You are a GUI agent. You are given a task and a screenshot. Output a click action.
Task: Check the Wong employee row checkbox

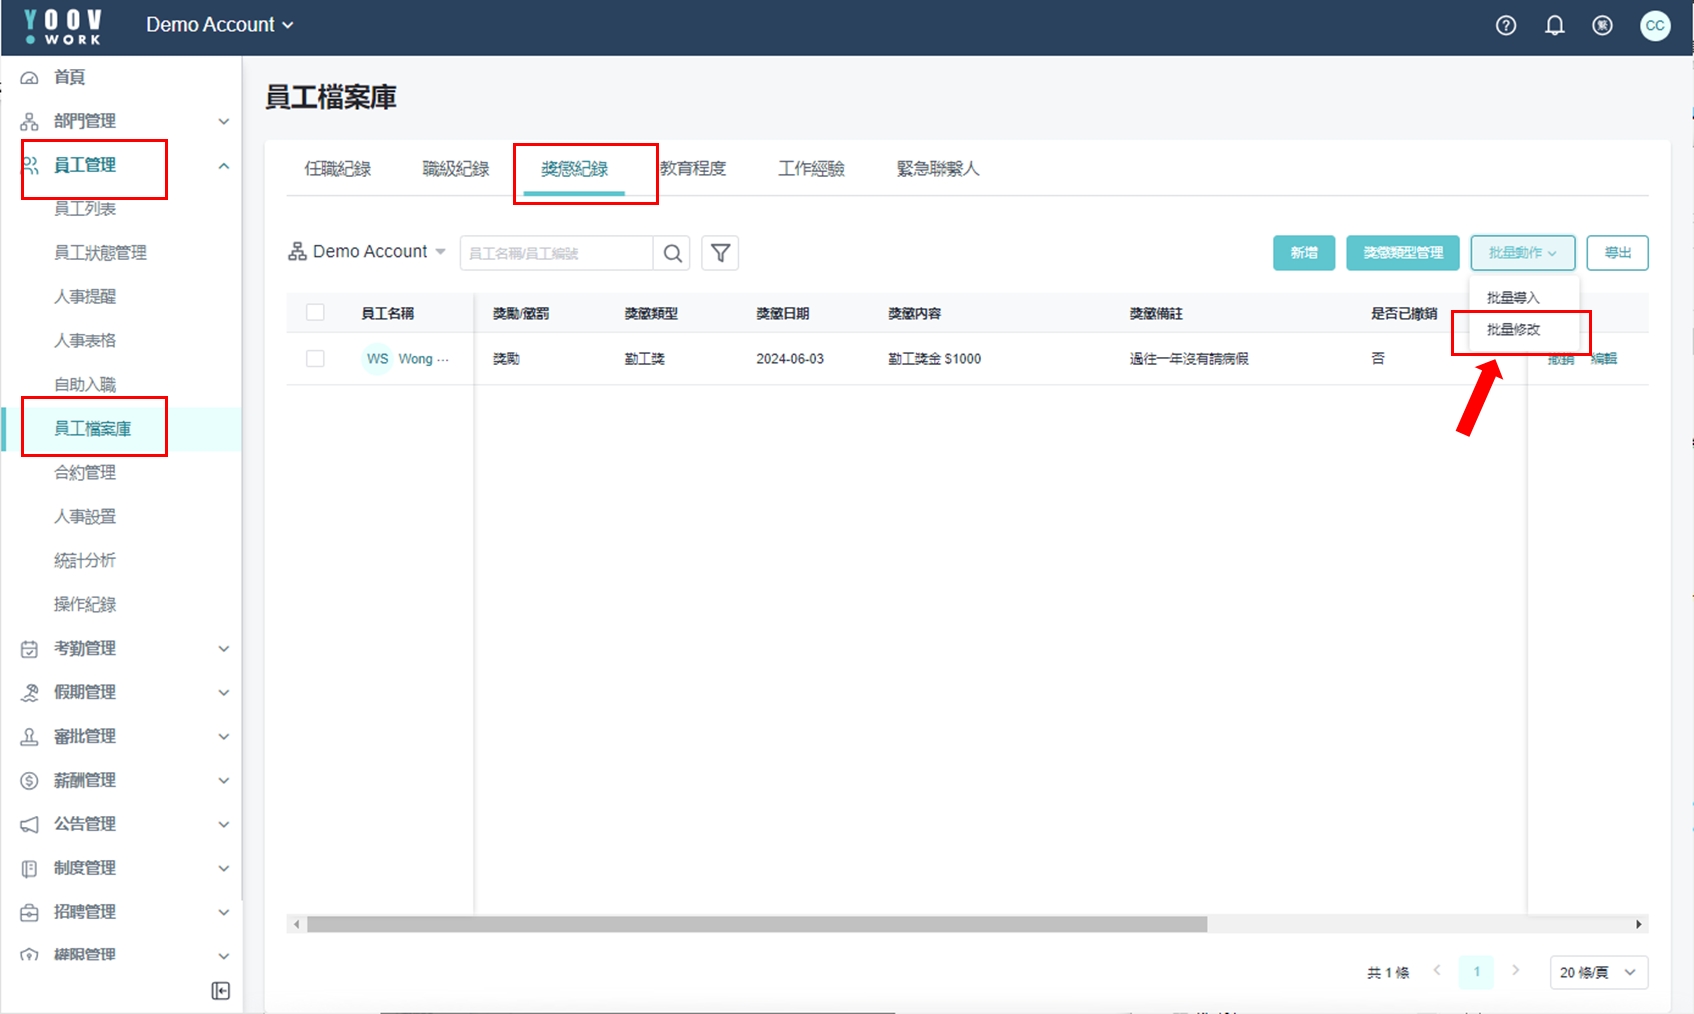tap(315, 359)
